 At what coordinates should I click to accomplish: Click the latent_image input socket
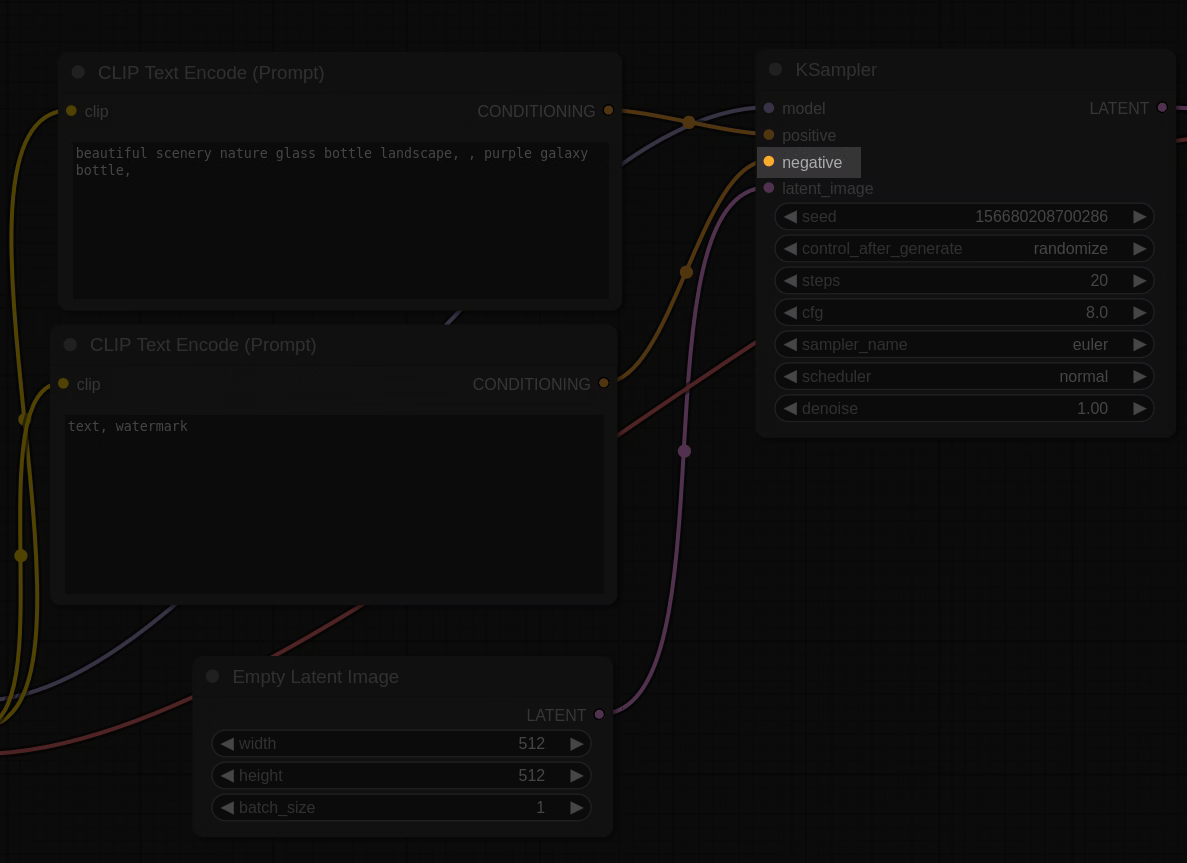click(x=769, y=188)
